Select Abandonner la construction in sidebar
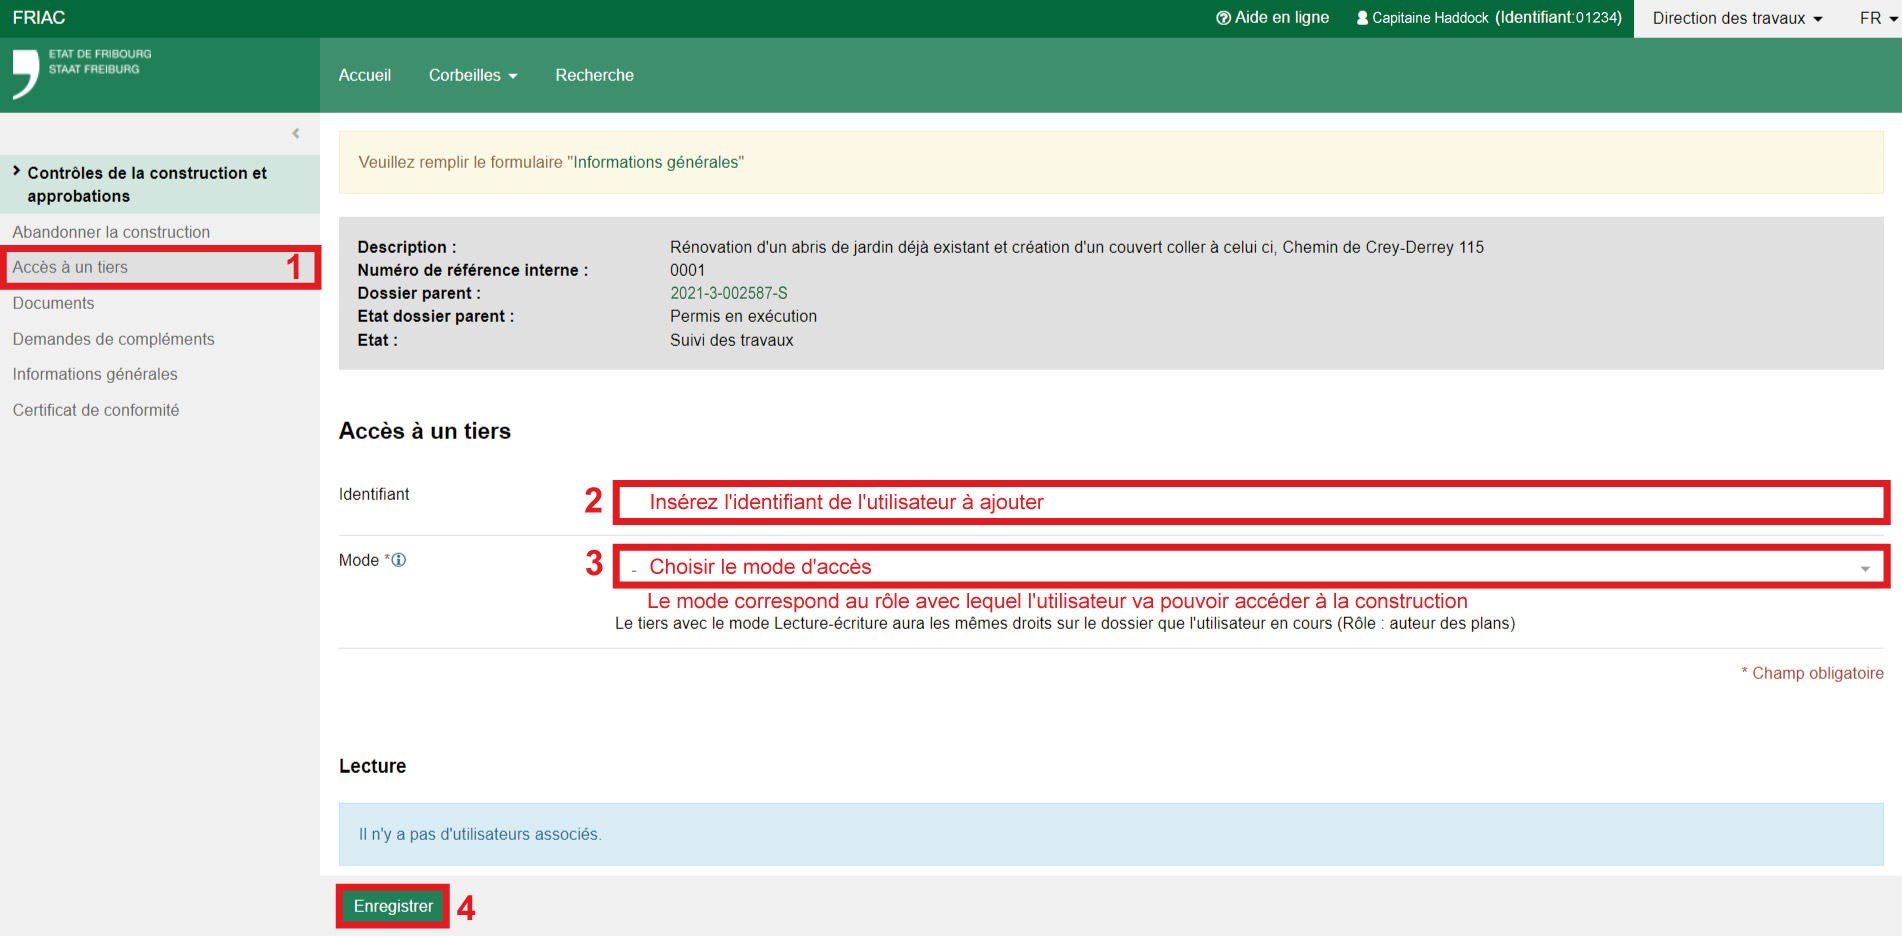The image size is (1902, 936). click(x=111, y=232)
